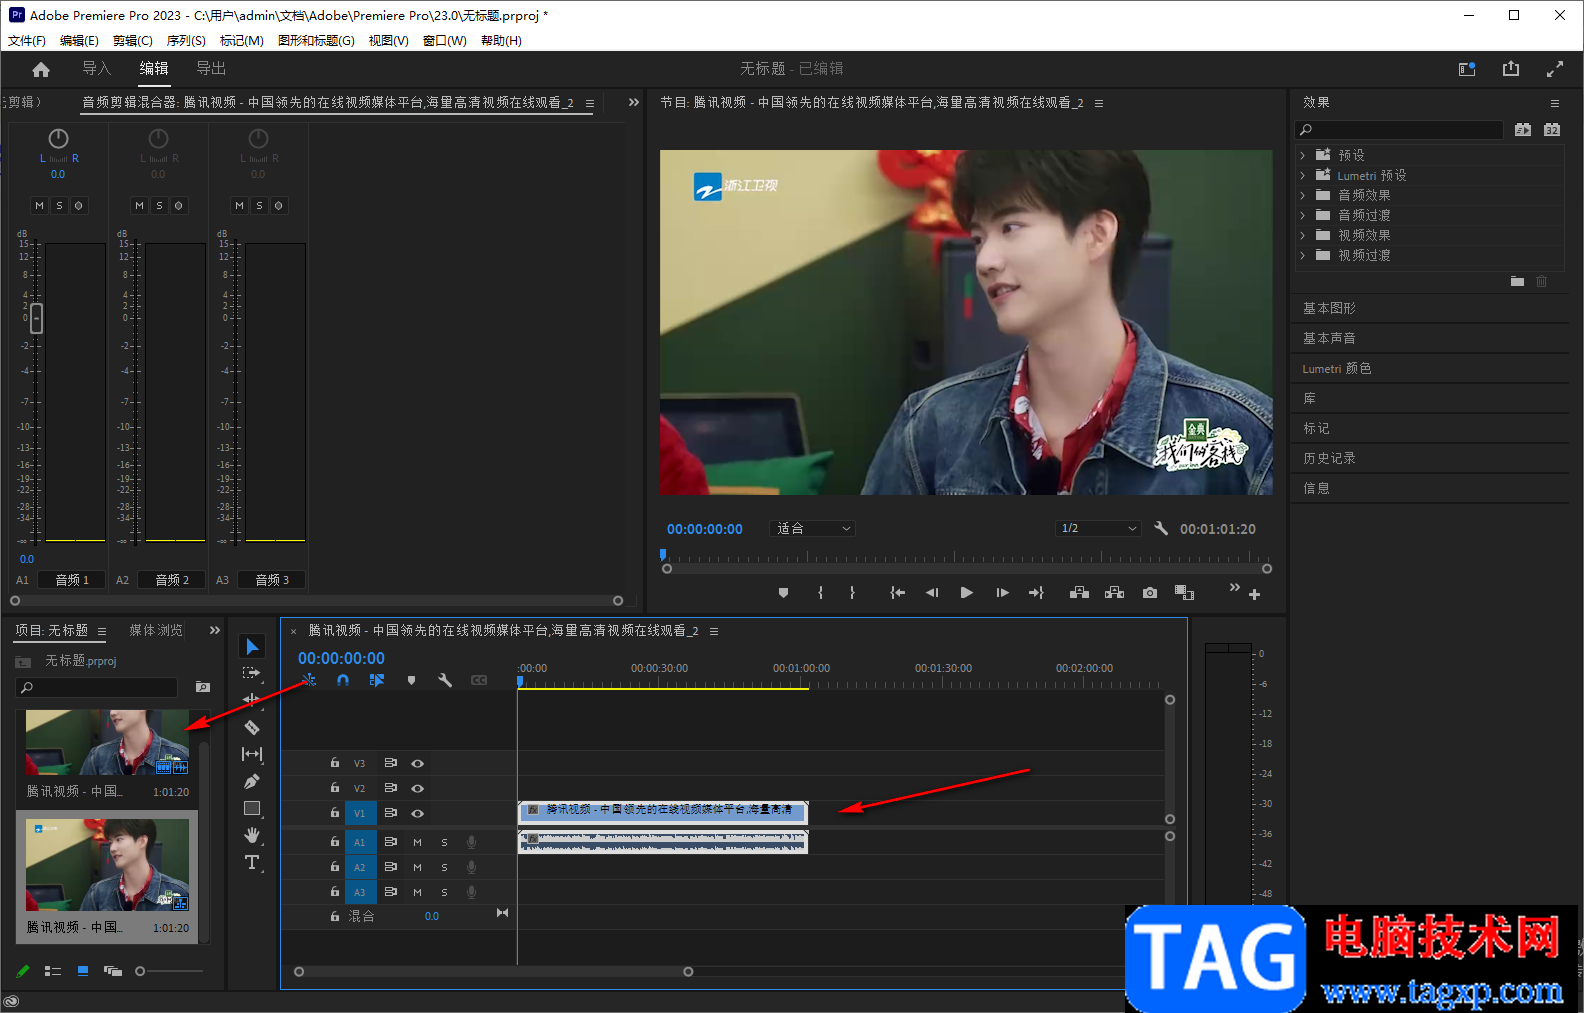
Task: Select the Type tool
Action: coord(252,862)
